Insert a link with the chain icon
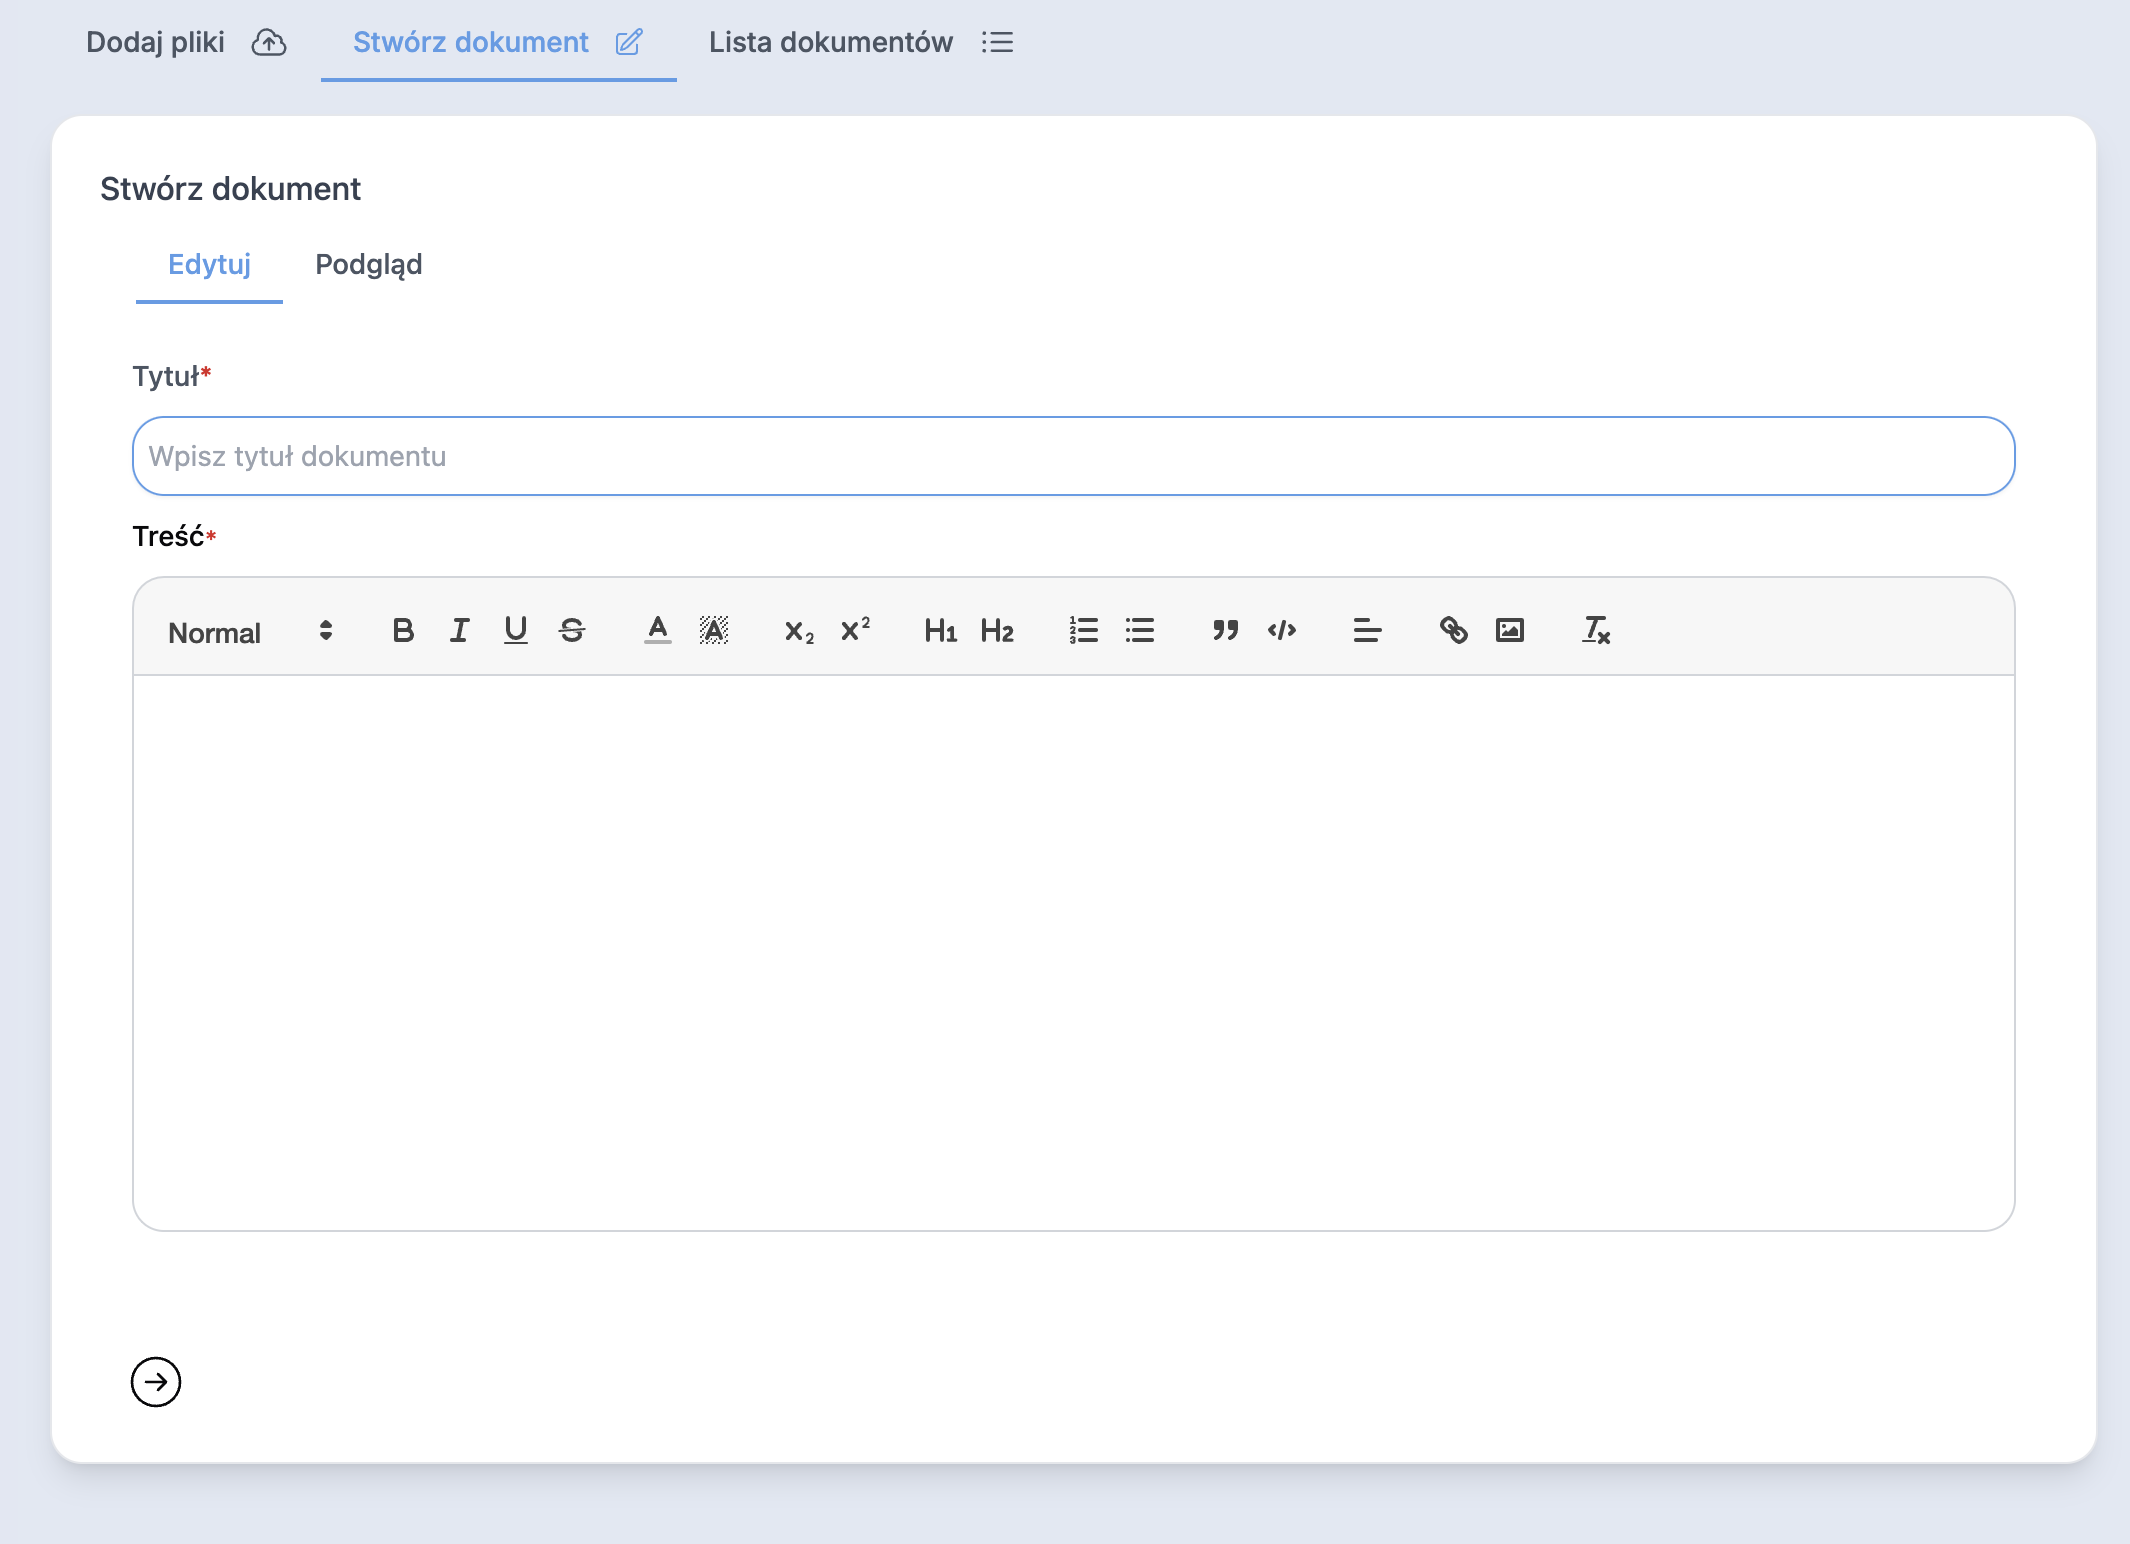Image resolution: width=2130 pixels, height=1544 pixels. pyautogui.click(x=1453, y=630)
